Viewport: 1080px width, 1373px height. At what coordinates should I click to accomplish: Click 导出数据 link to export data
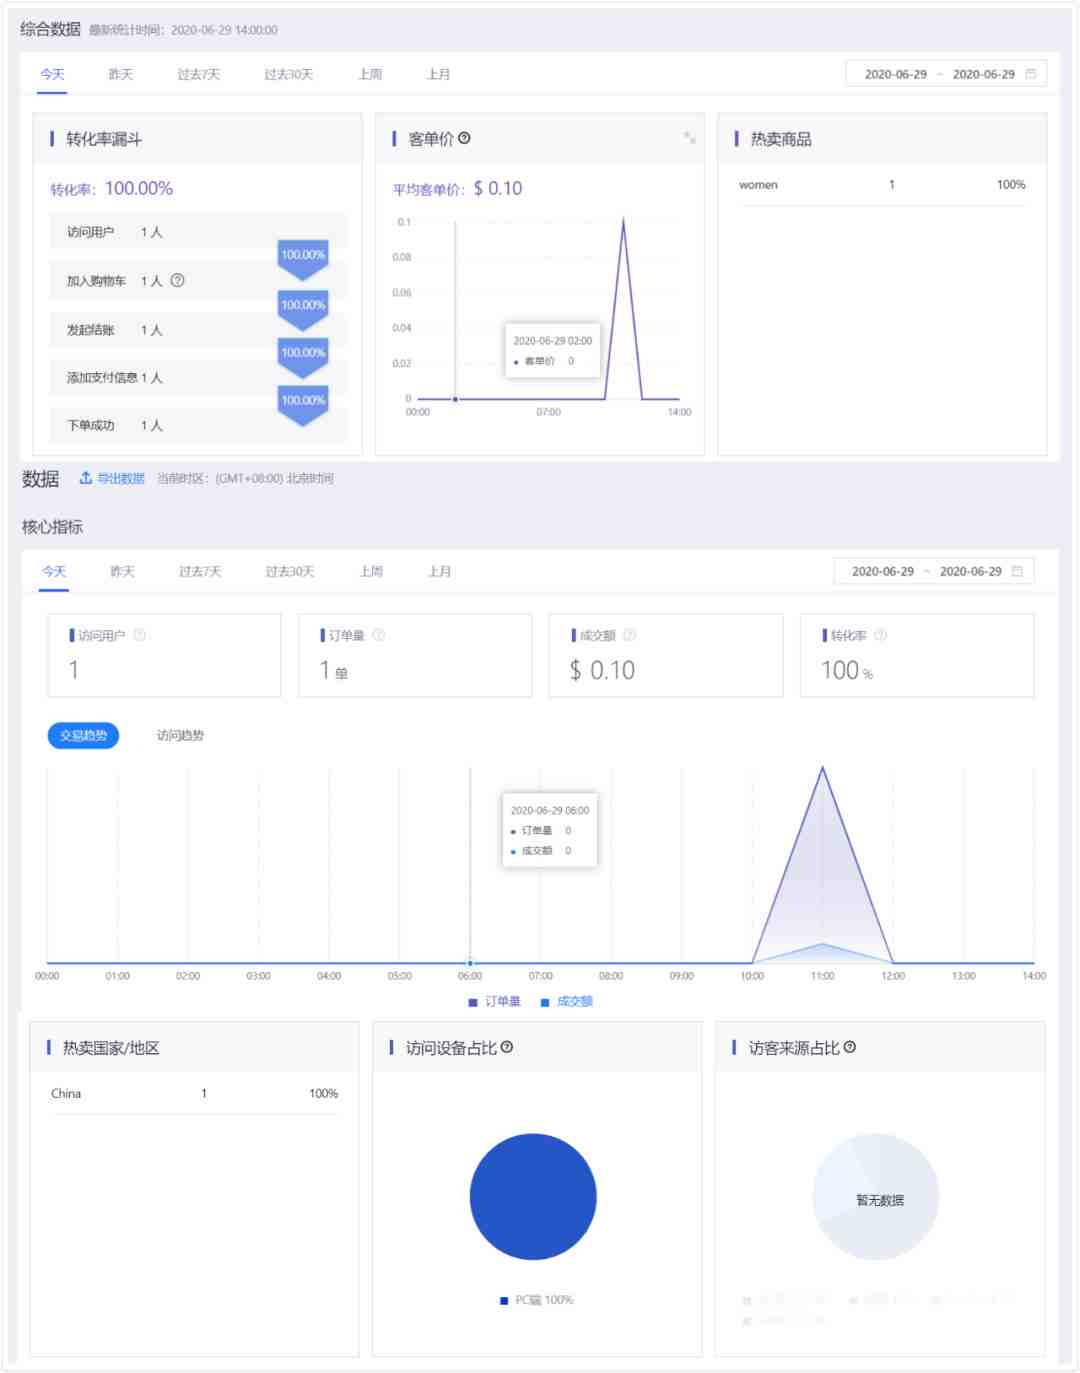[x=121, y=478]
